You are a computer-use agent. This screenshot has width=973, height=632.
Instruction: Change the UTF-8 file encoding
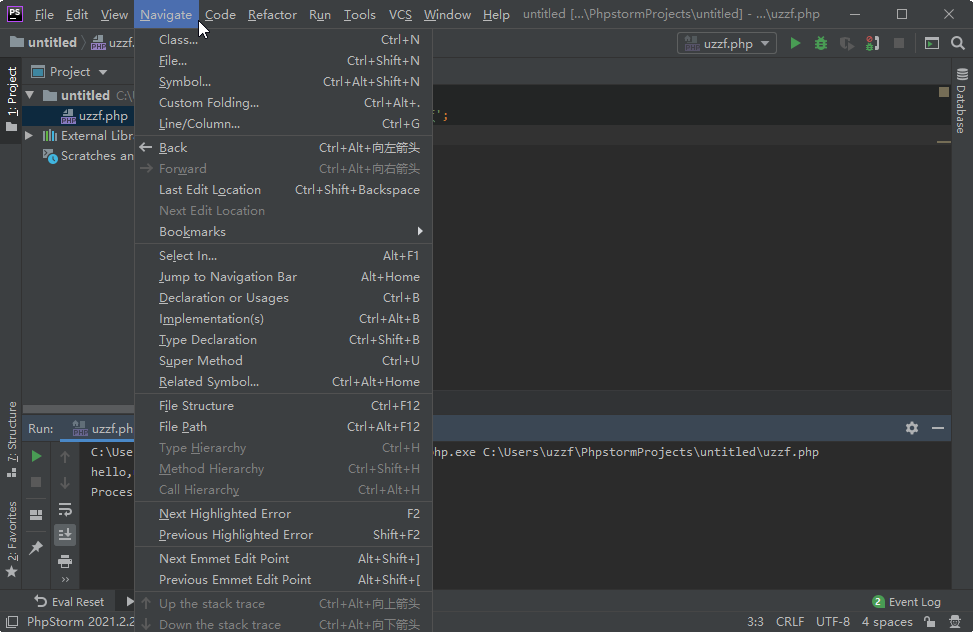point(833,621)
